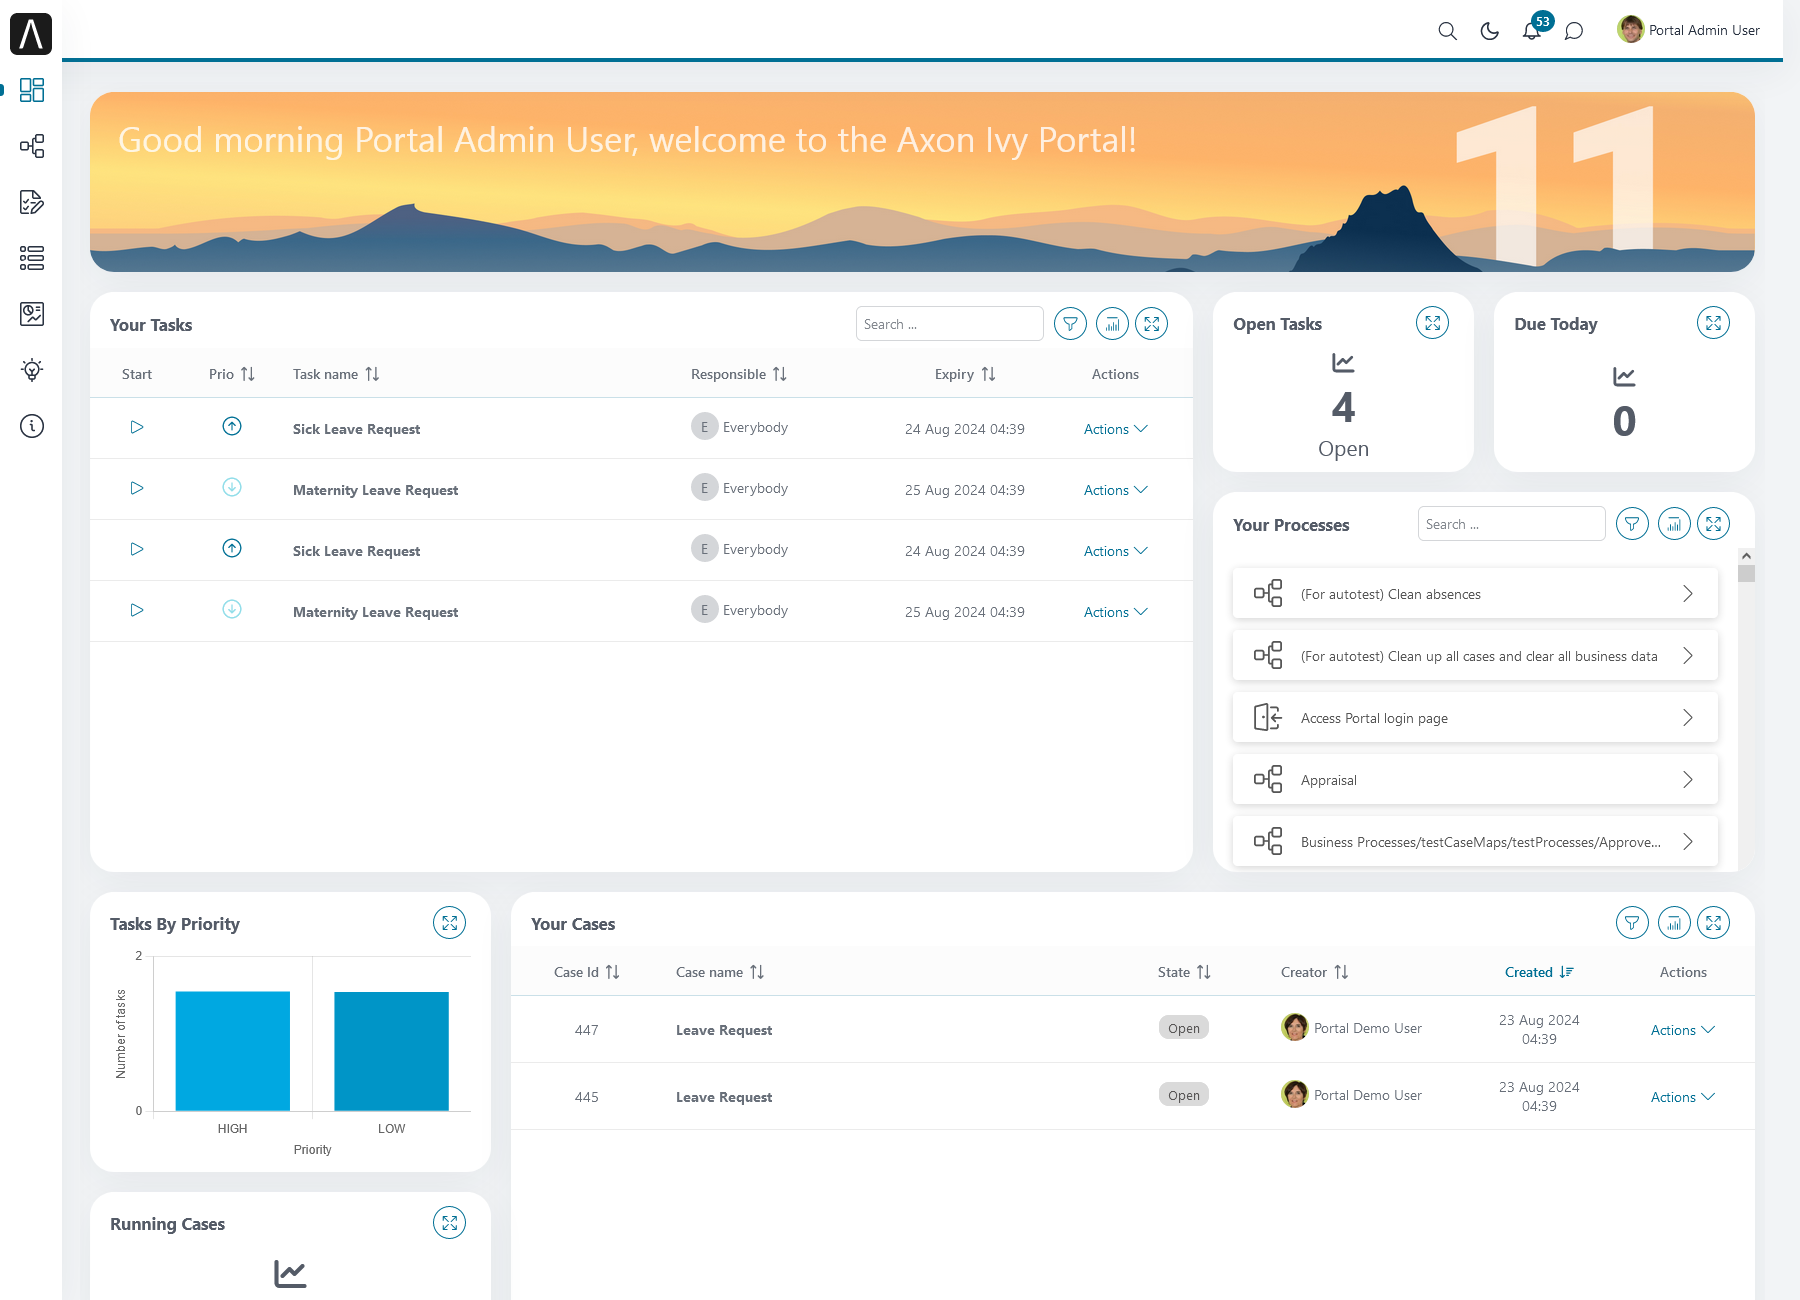Open the Appraisal process

click(1475, 780)
